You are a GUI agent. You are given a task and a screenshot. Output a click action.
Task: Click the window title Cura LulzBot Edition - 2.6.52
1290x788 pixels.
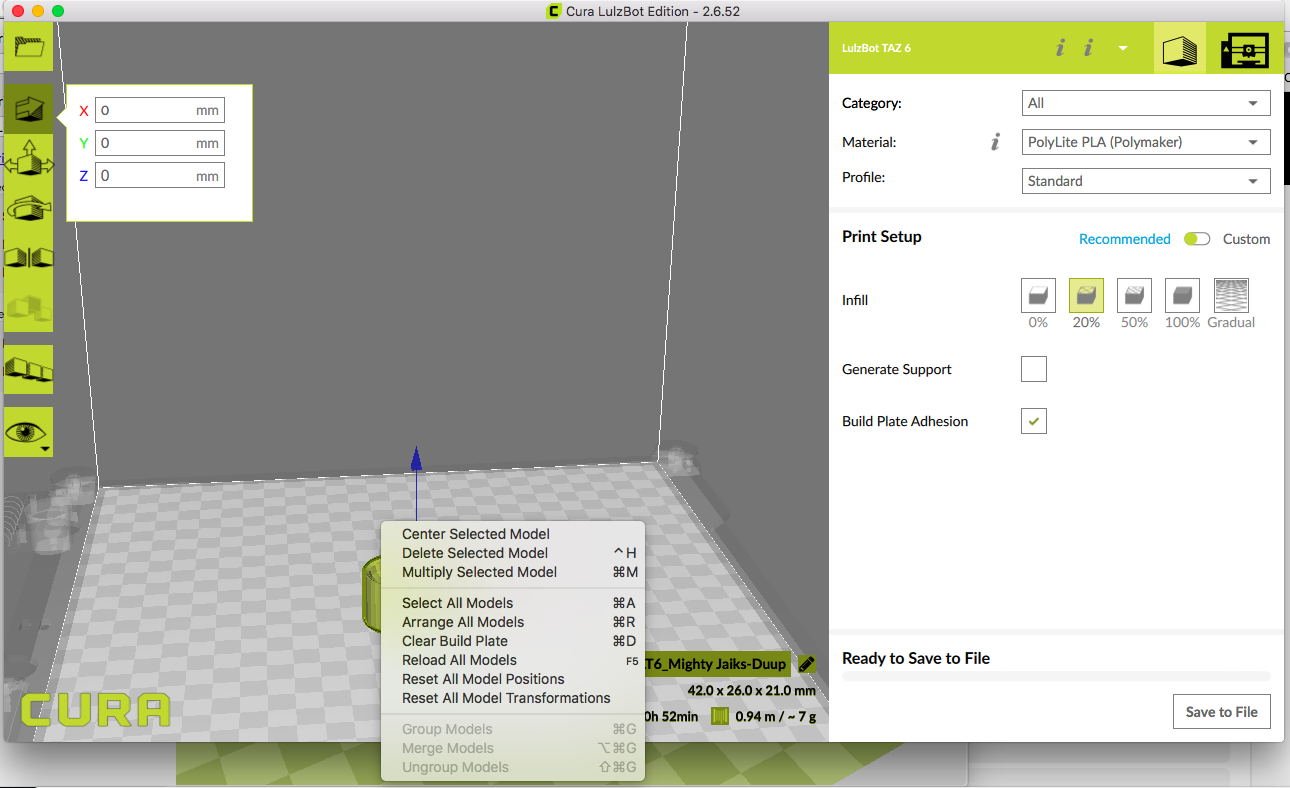pyautogui.click(x=651, y=11)
